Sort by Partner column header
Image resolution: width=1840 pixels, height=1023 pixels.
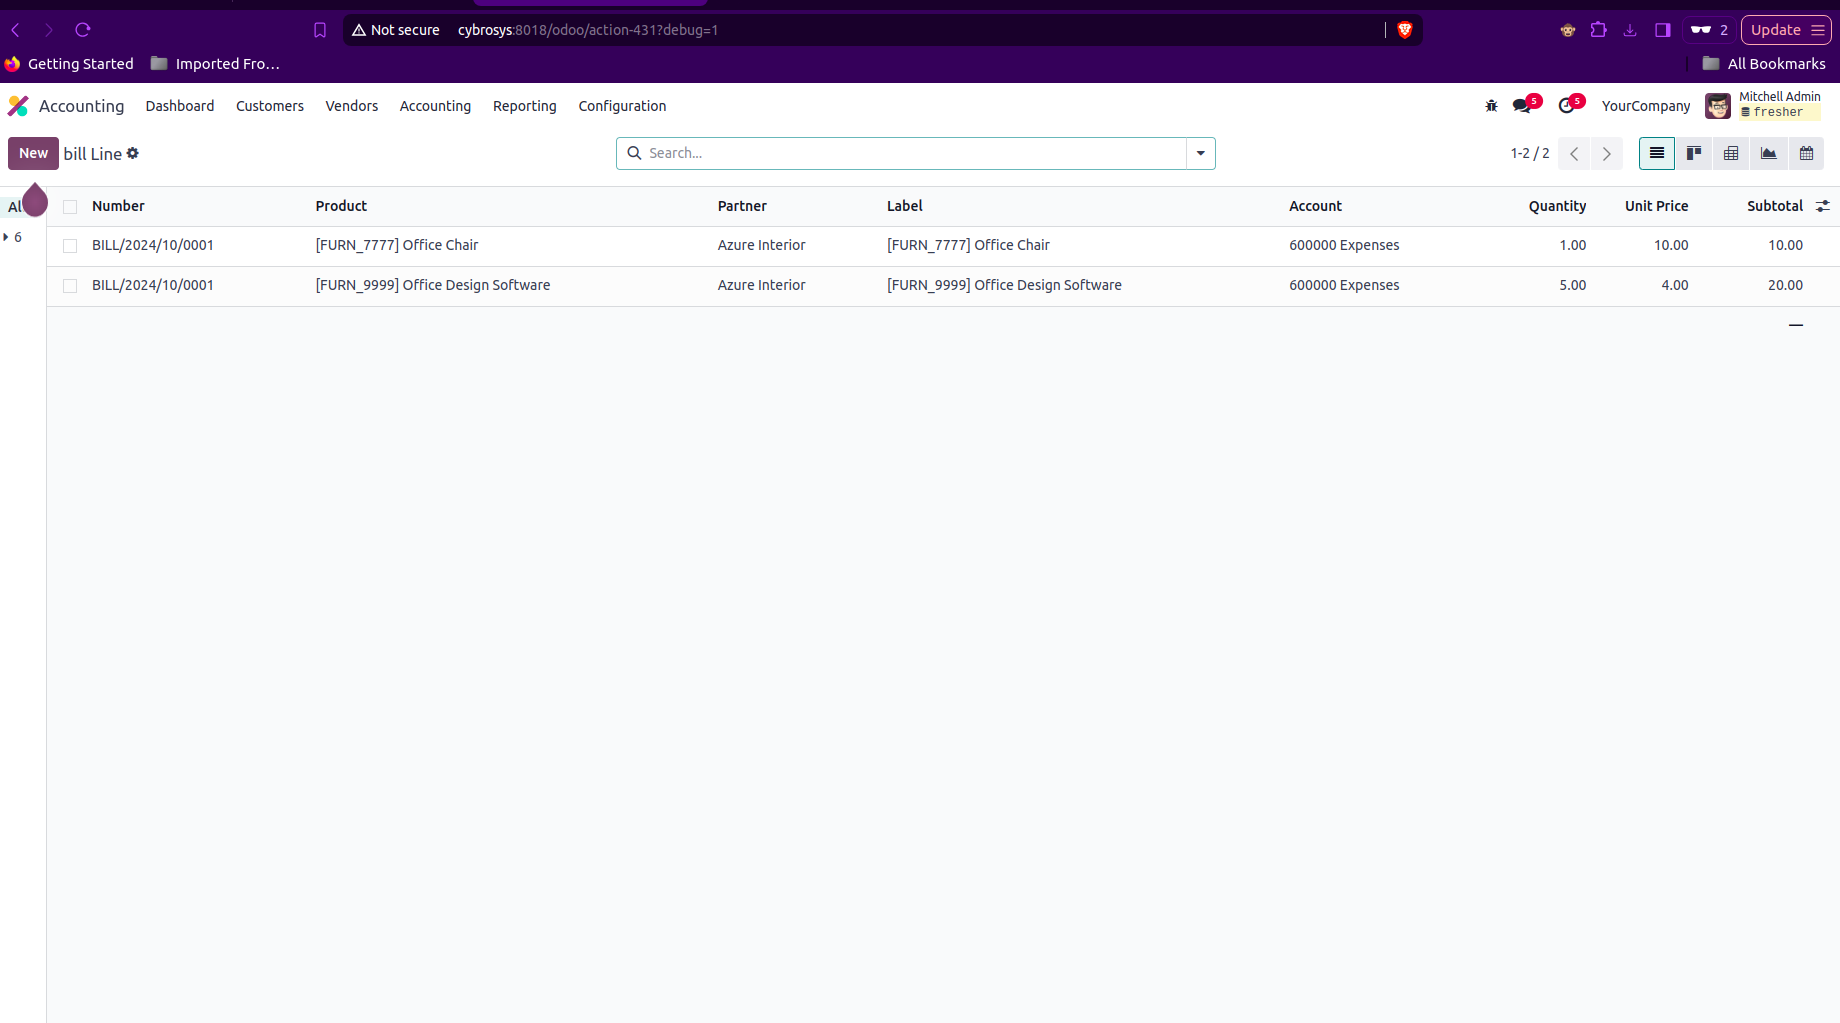(x=742, y=206)
